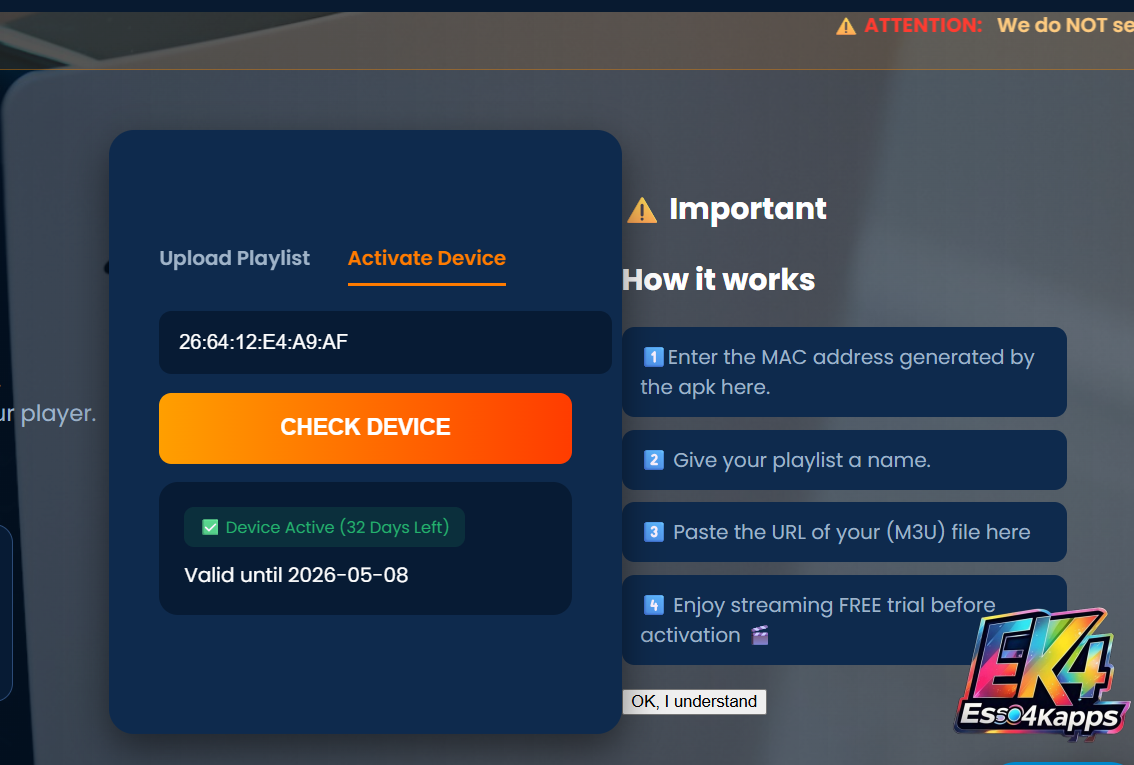
Task: Click the How it works heading
Action: (x=718, y=279)
